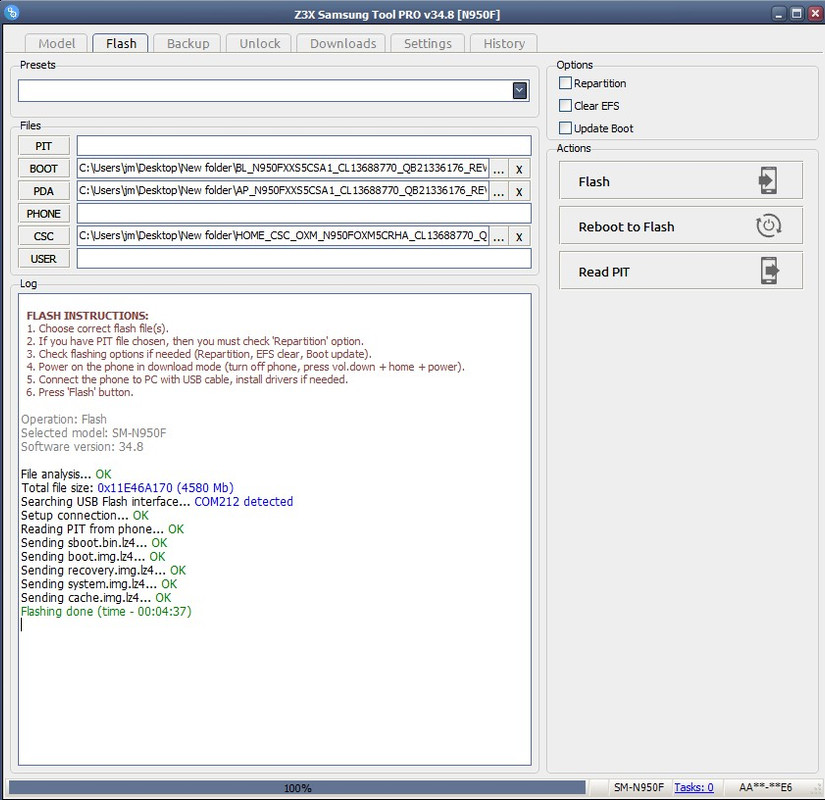Click 'Reading PIT from phone... OK' log line
Screen dimensions: 825x800
tap(103, 528)
